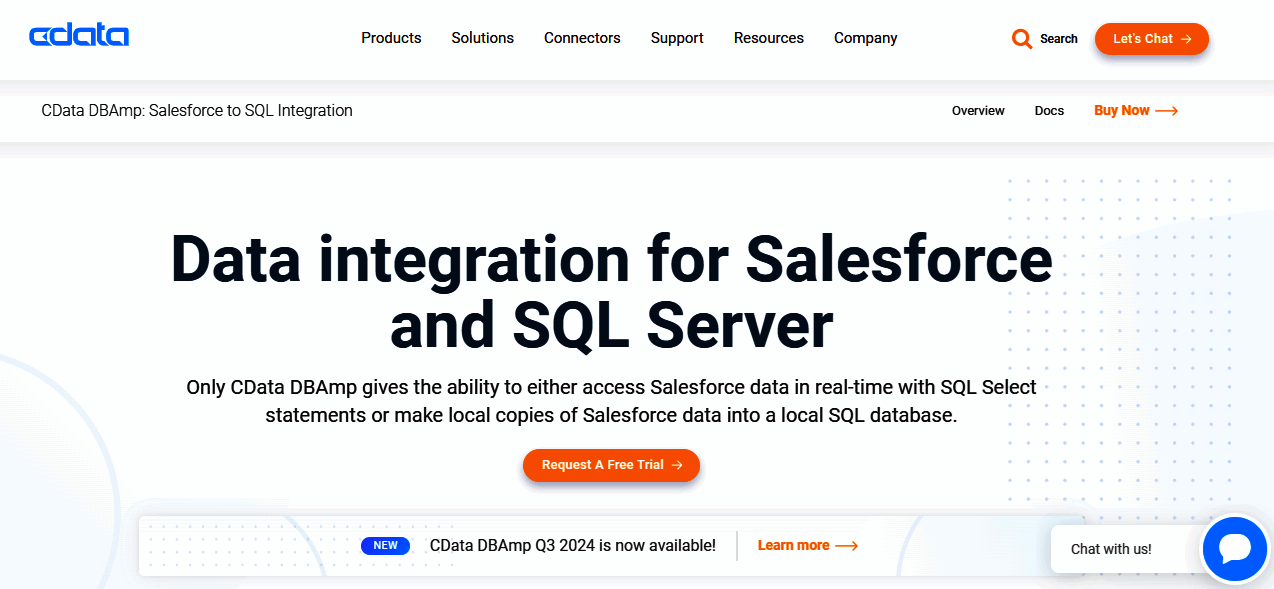Image resolution: width=1274 pixels, height=589 pixels.
Task: Open the Docs tab
Action: (x=1049, y=111)
